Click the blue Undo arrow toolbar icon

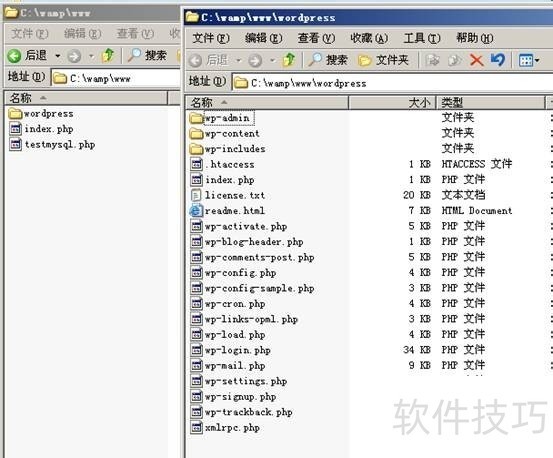point(498,60)
